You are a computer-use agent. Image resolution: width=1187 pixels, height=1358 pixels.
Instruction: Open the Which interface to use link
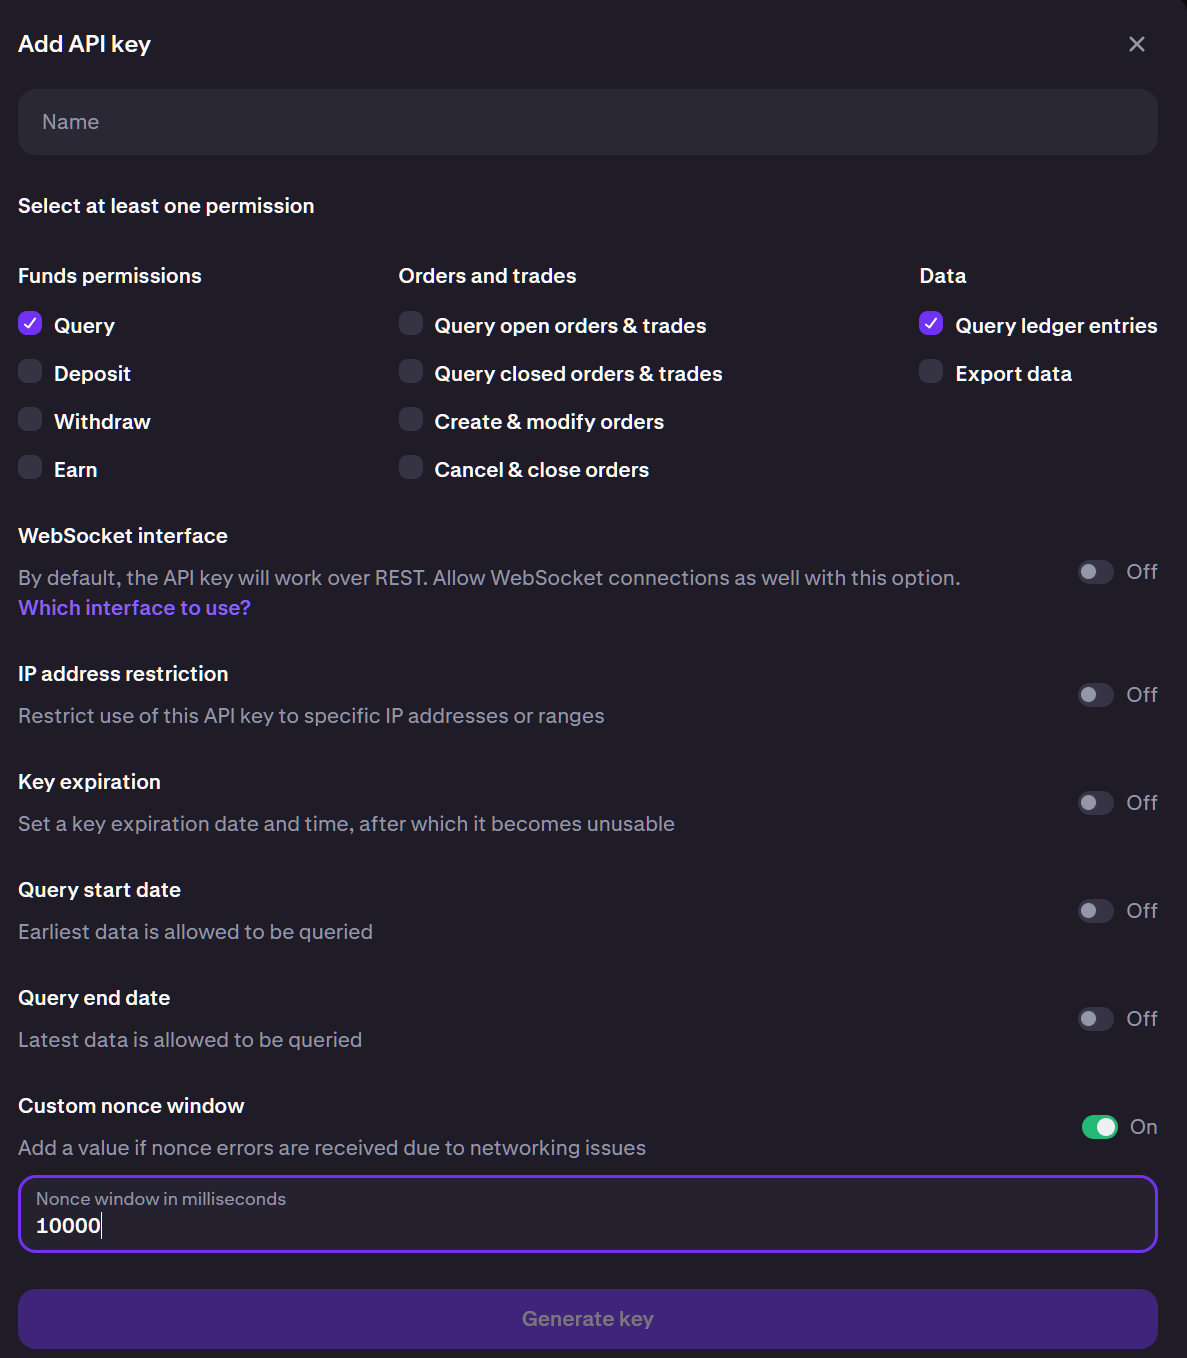134,608
